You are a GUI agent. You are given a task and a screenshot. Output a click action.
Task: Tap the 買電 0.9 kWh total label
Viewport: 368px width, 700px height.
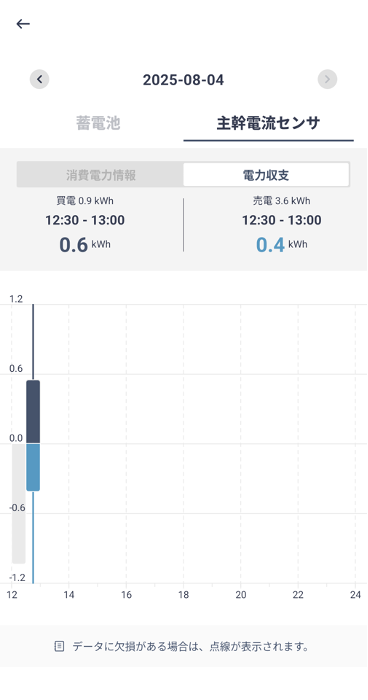[x=85, y=201]
